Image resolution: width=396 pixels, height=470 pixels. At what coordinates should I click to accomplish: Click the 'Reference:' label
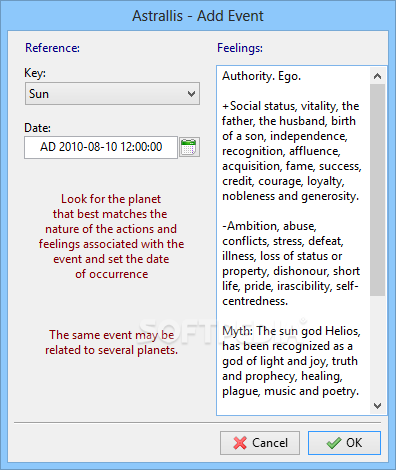click(x=53, y=48)
